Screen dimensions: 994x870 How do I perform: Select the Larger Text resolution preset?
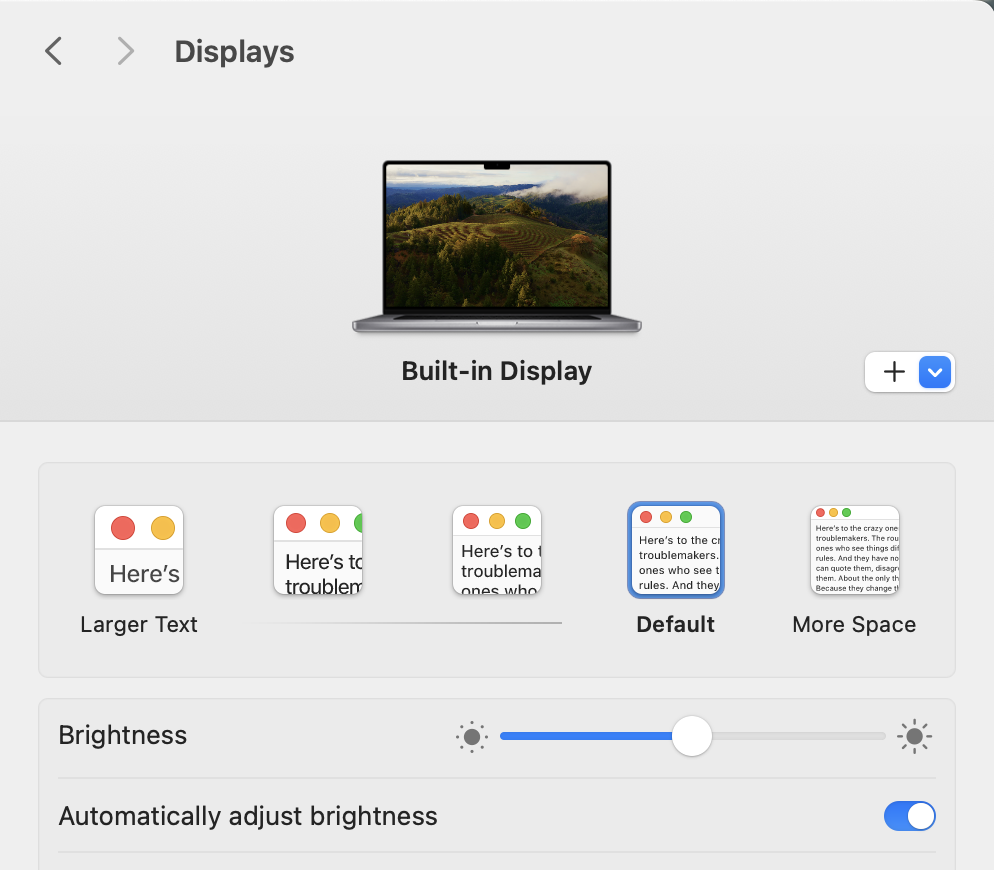coord(139,550)
